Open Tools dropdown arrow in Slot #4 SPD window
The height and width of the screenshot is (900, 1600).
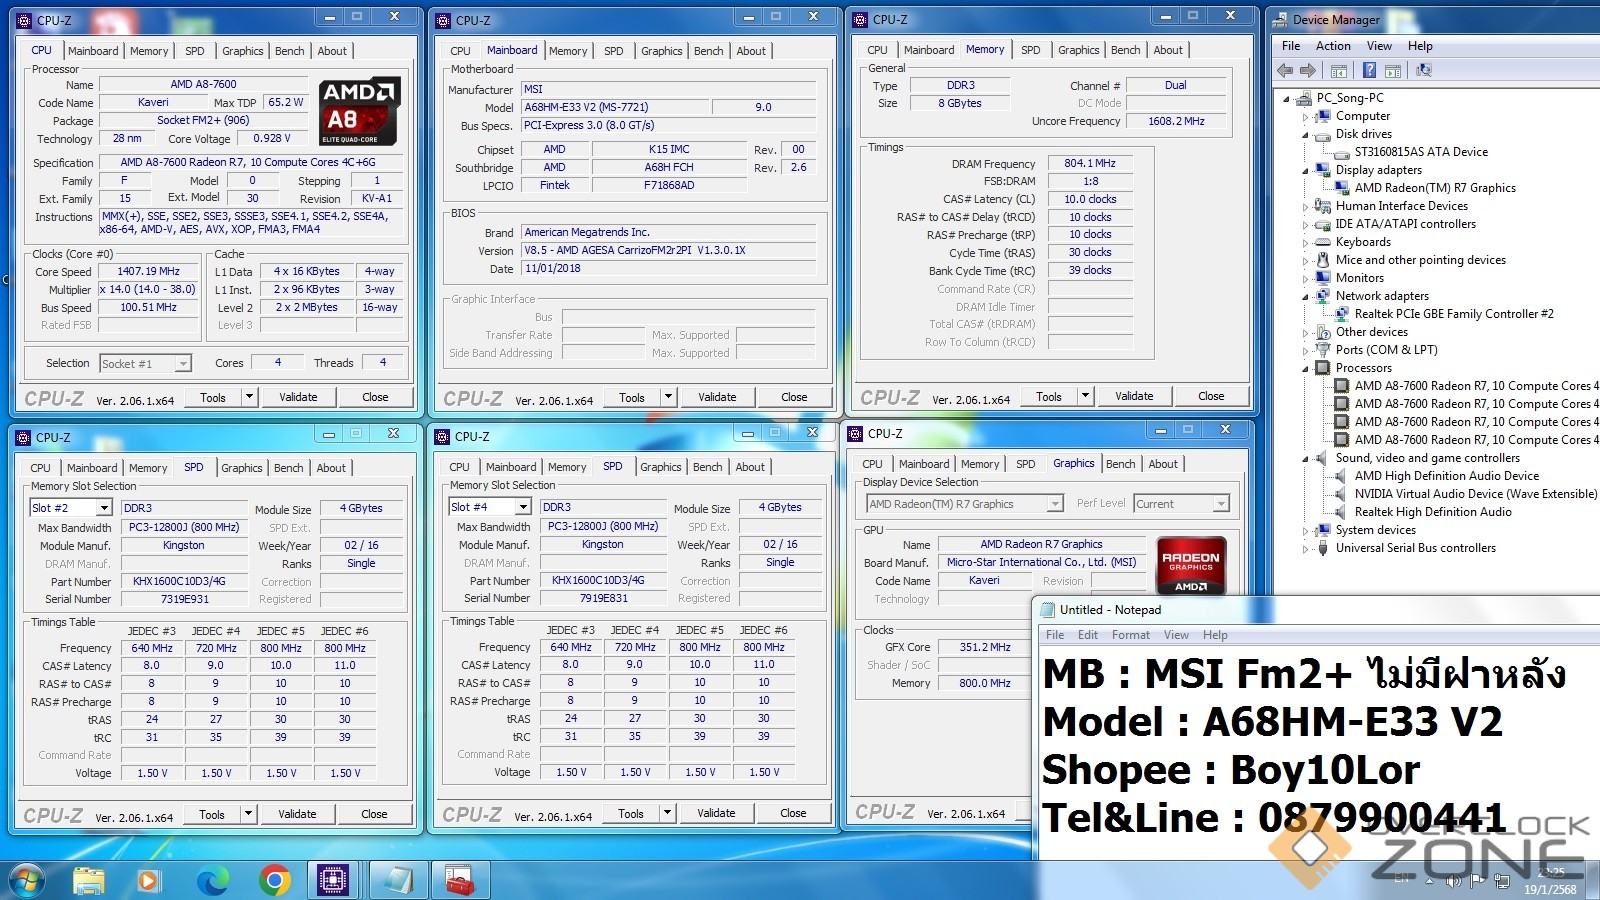(x=667, y=813)
